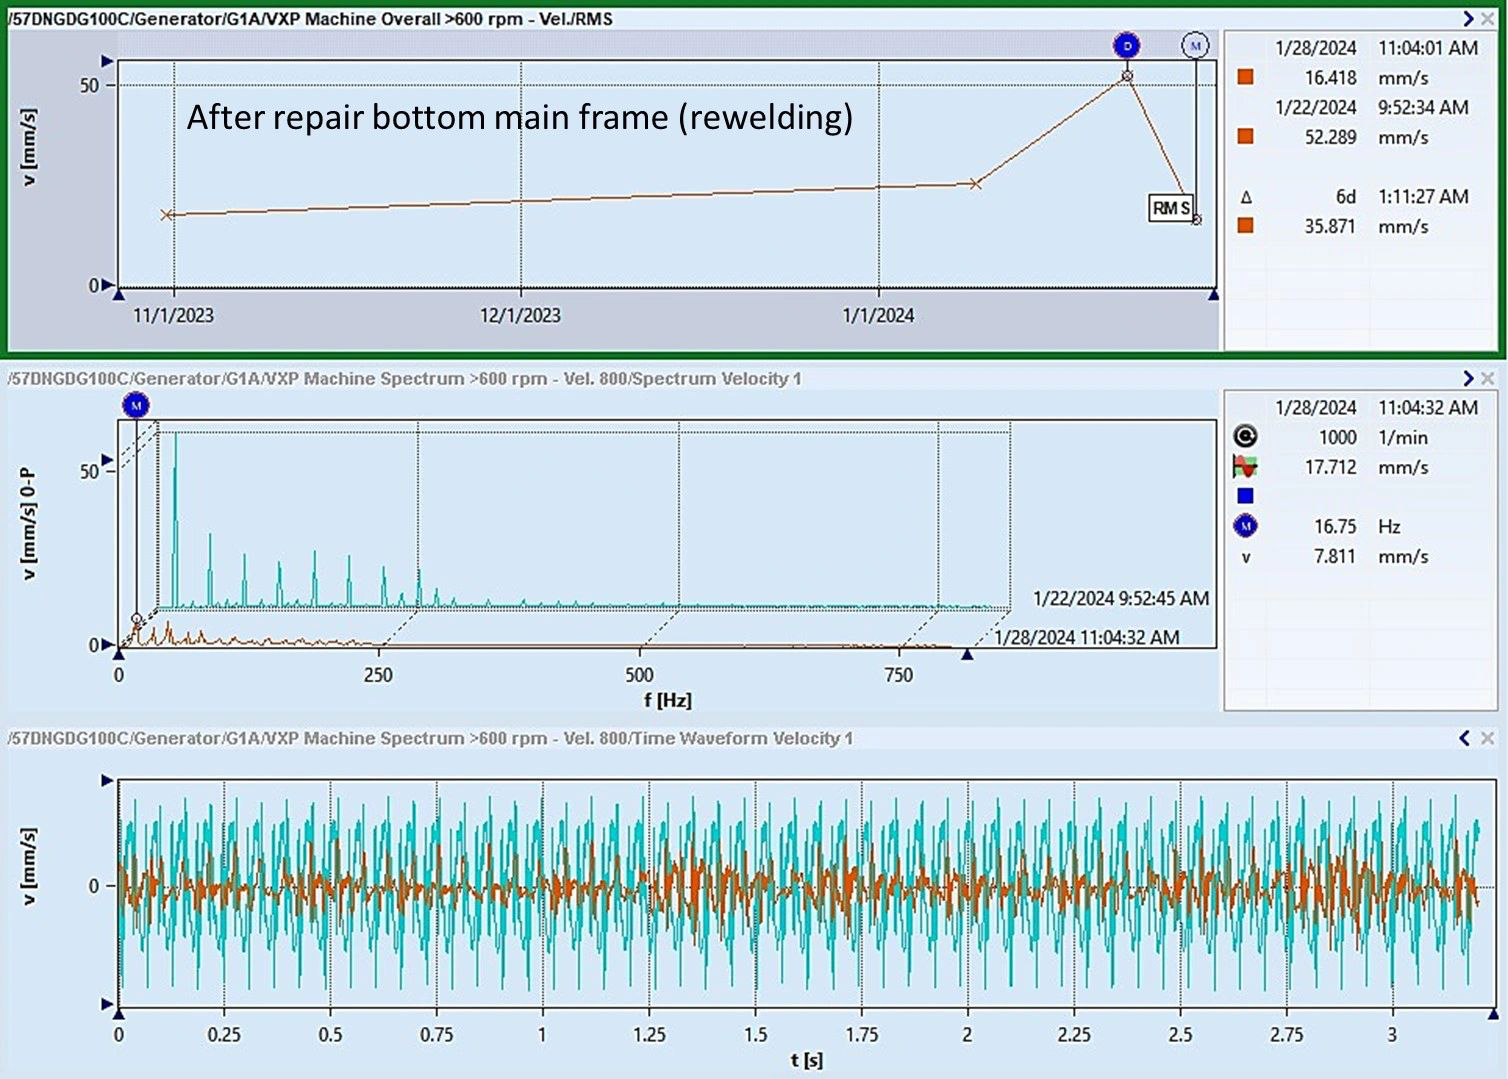Click the 1/22/2024 9:52:45 AM spectrum trace label
Screen dimensions: 1508x1079
point(1121,598)
